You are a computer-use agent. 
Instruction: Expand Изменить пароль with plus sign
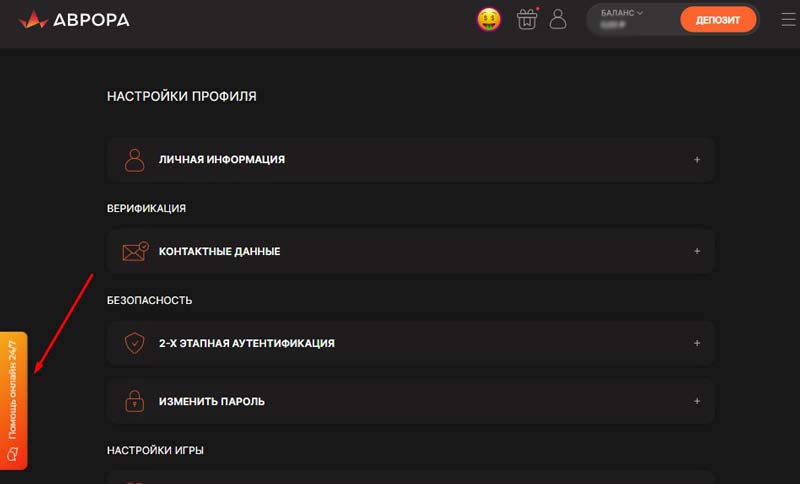click(x=697, y=401)
